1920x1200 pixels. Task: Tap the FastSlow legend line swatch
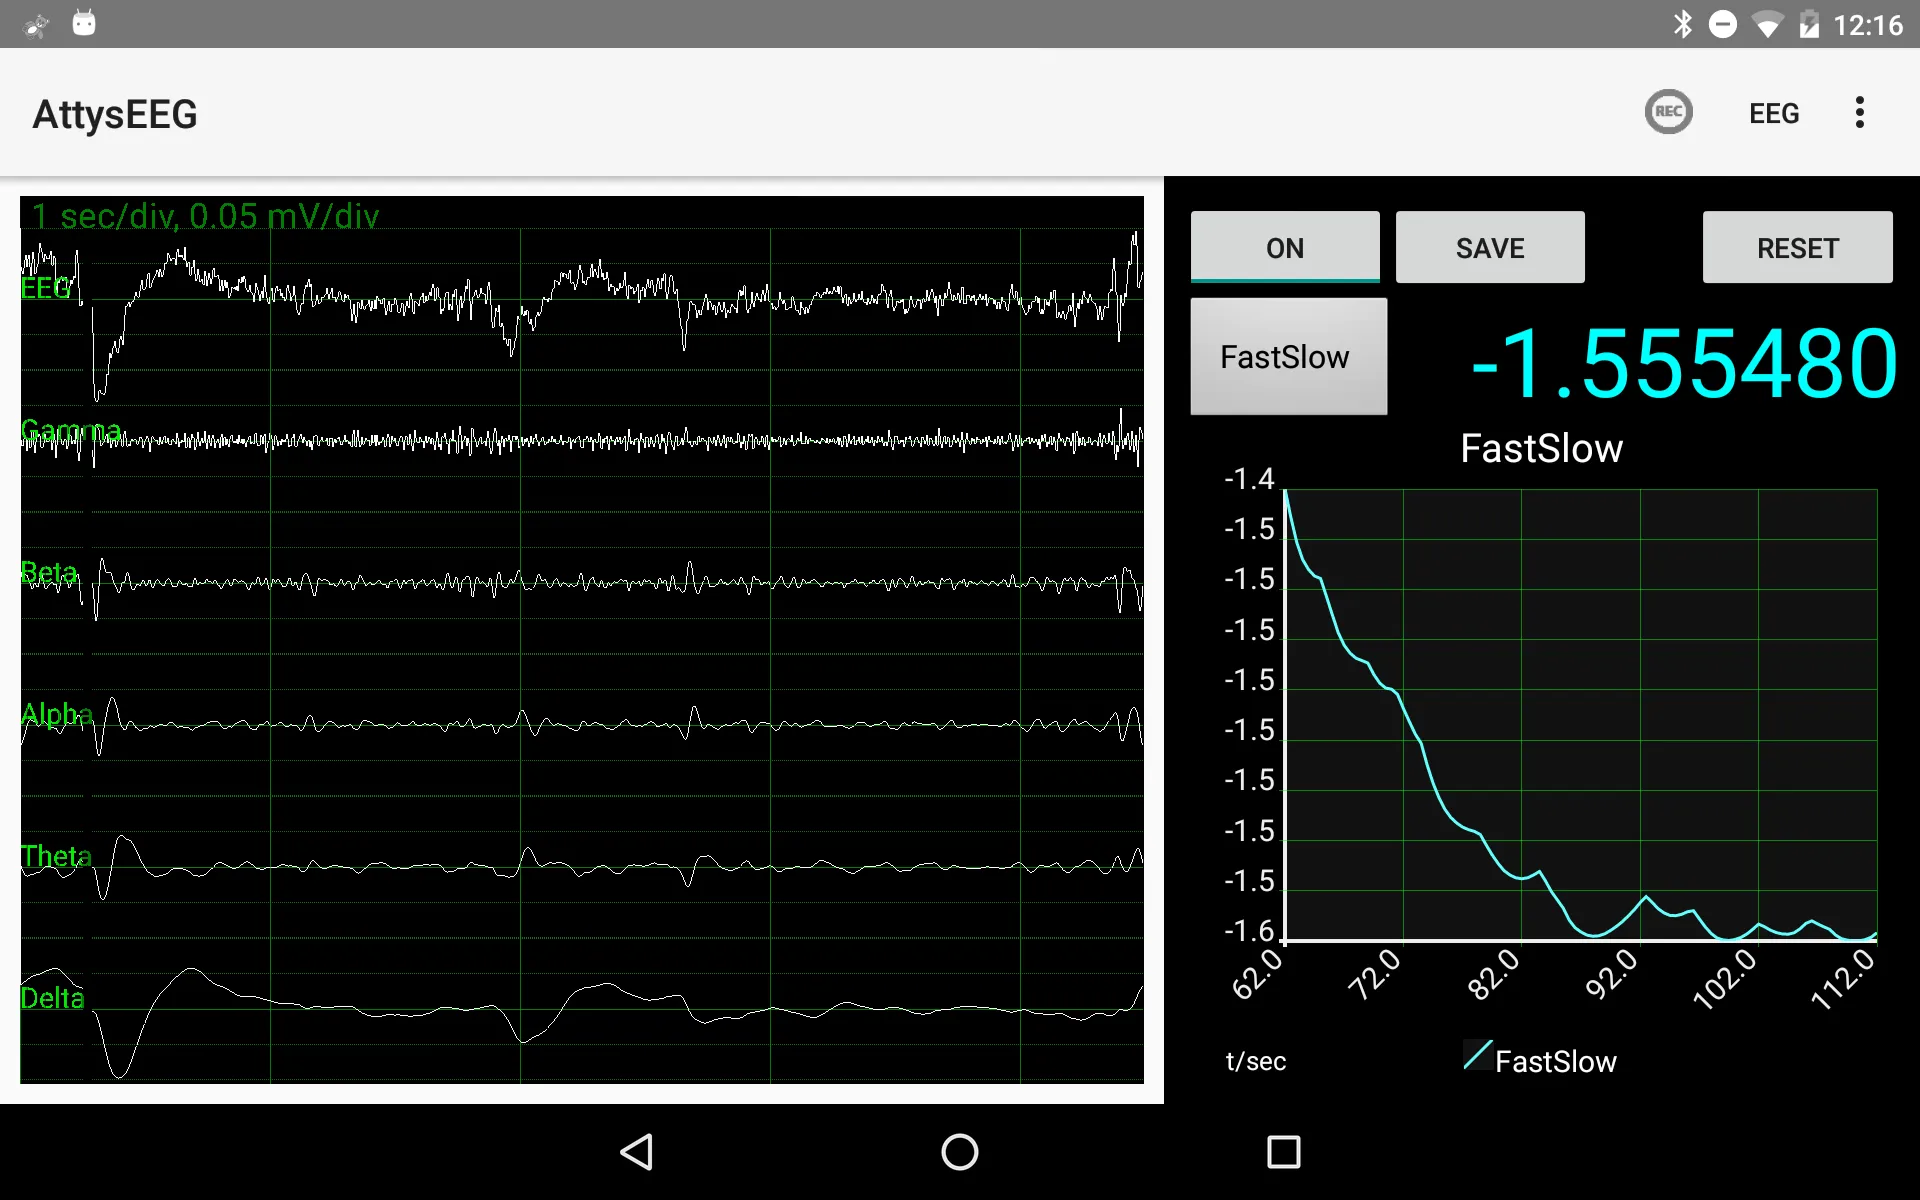coord(1478,1055)
